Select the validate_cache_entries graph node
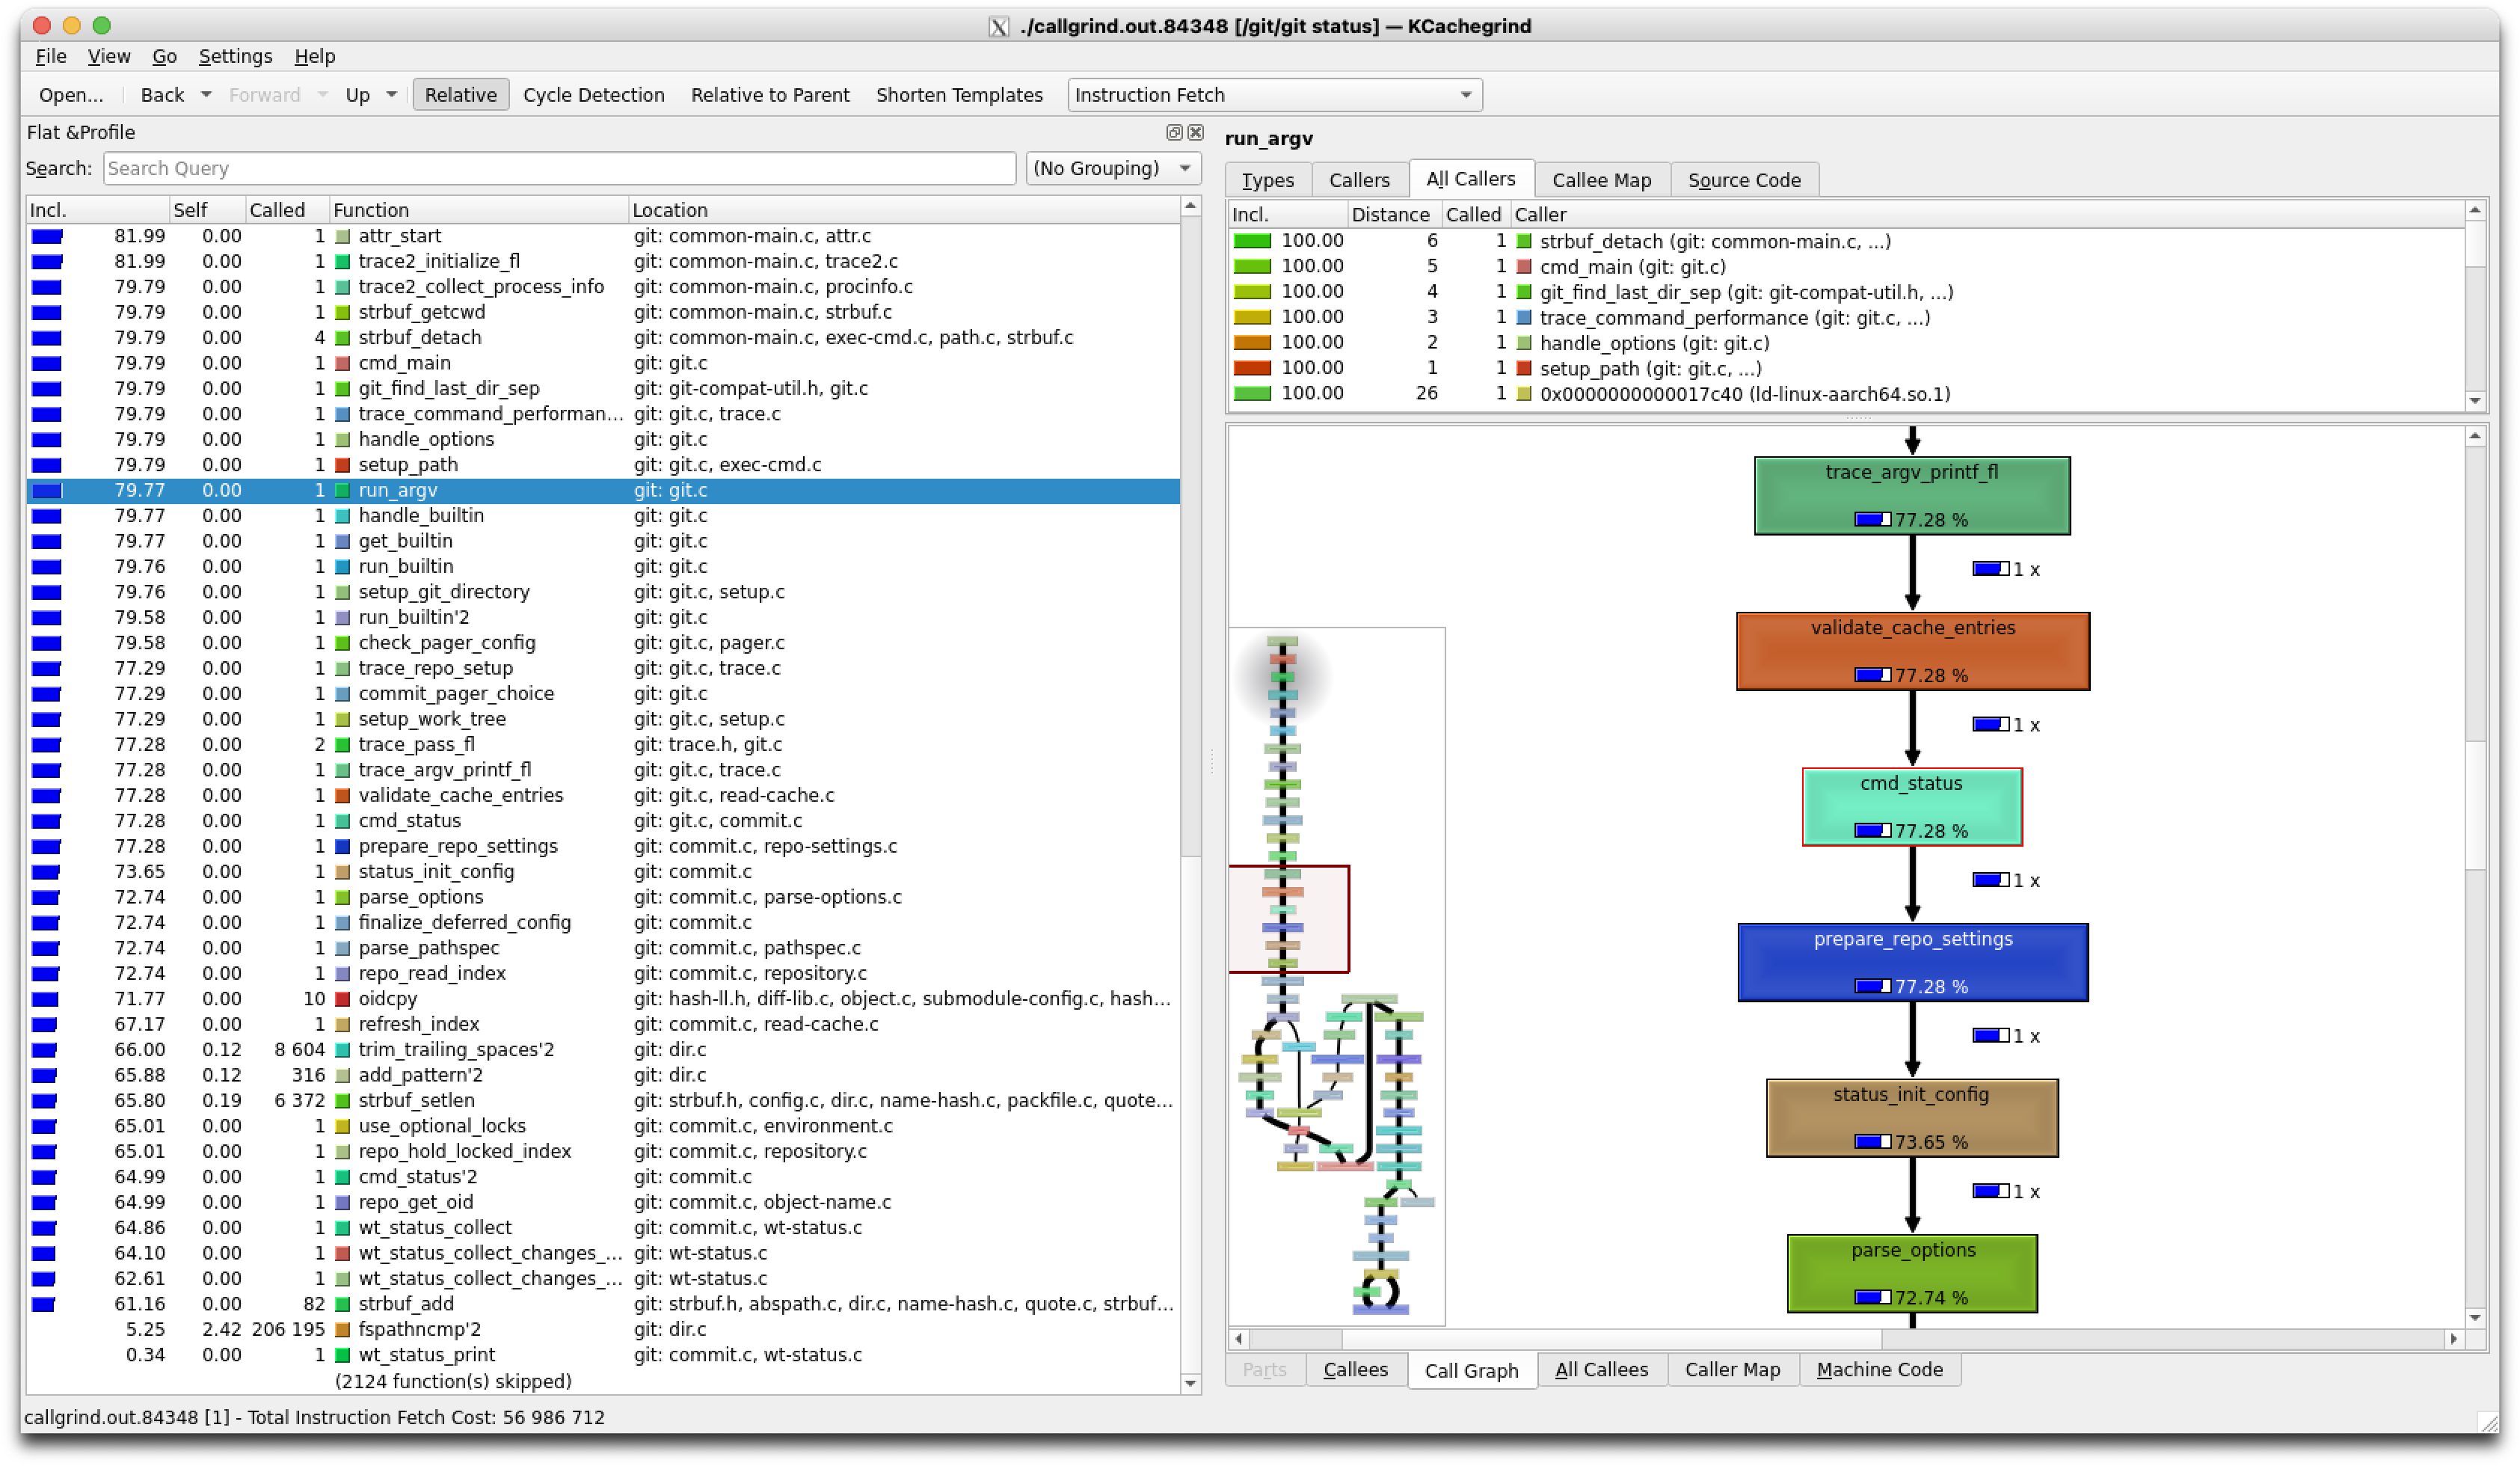 click(x=1912, y=651)
